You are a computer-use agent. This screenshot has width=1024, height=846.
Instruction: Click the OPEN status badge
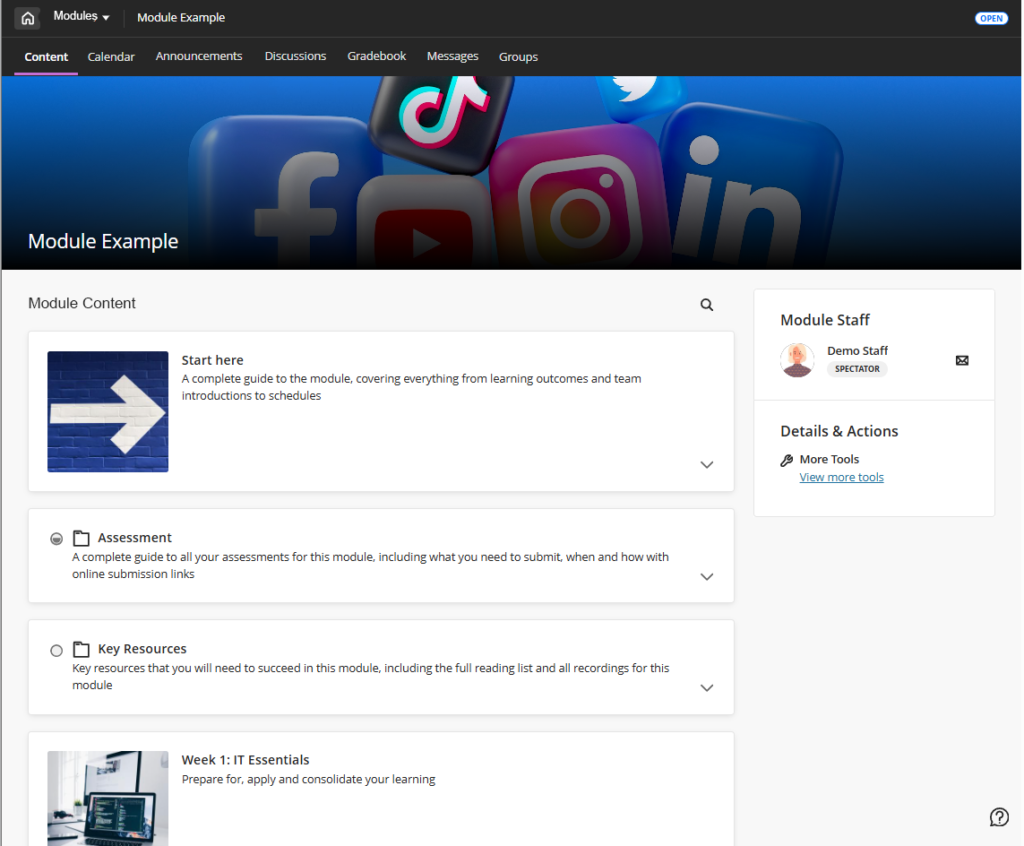tap(991, 18)
